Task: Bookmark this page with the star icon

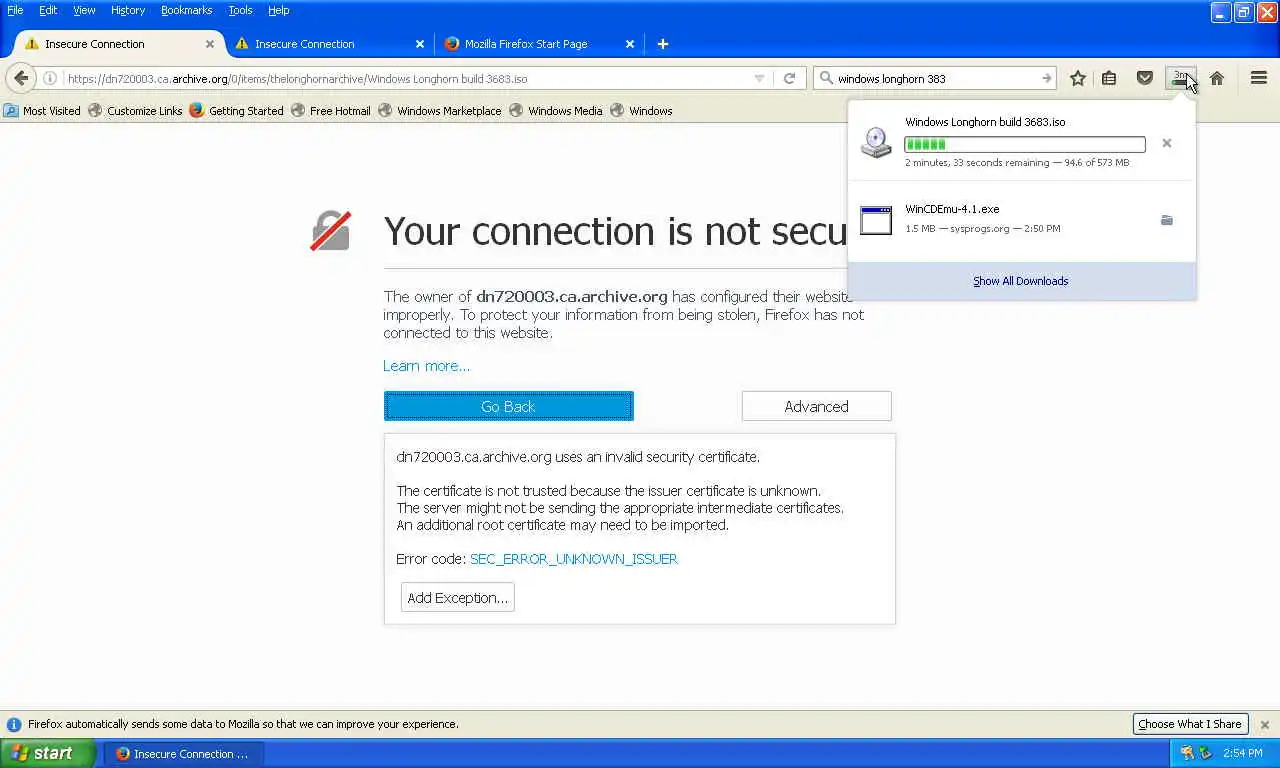Action: (x=1078, y=78)
